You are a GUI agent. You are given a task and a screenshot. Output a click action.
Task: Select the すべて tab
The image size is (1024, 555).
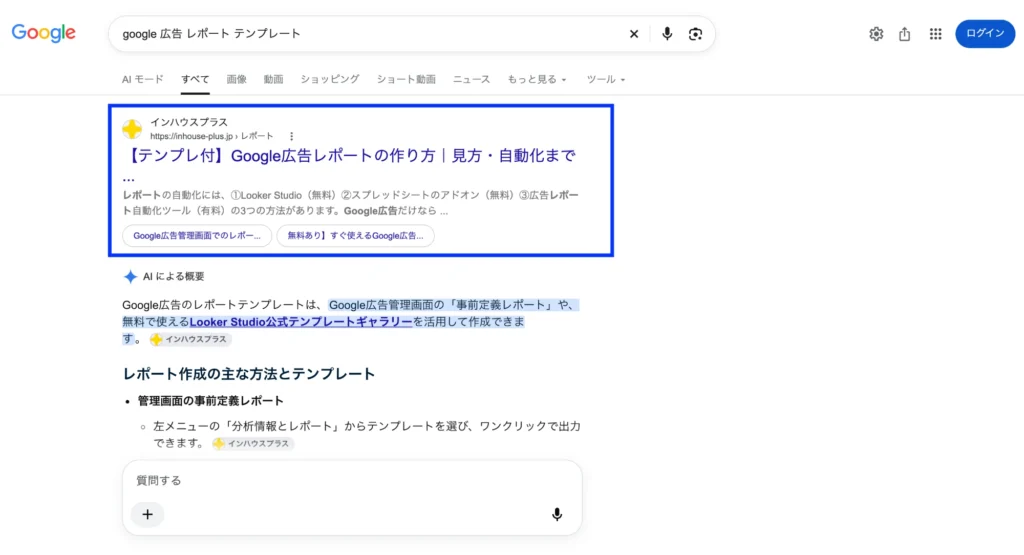[x=195, y=79]
